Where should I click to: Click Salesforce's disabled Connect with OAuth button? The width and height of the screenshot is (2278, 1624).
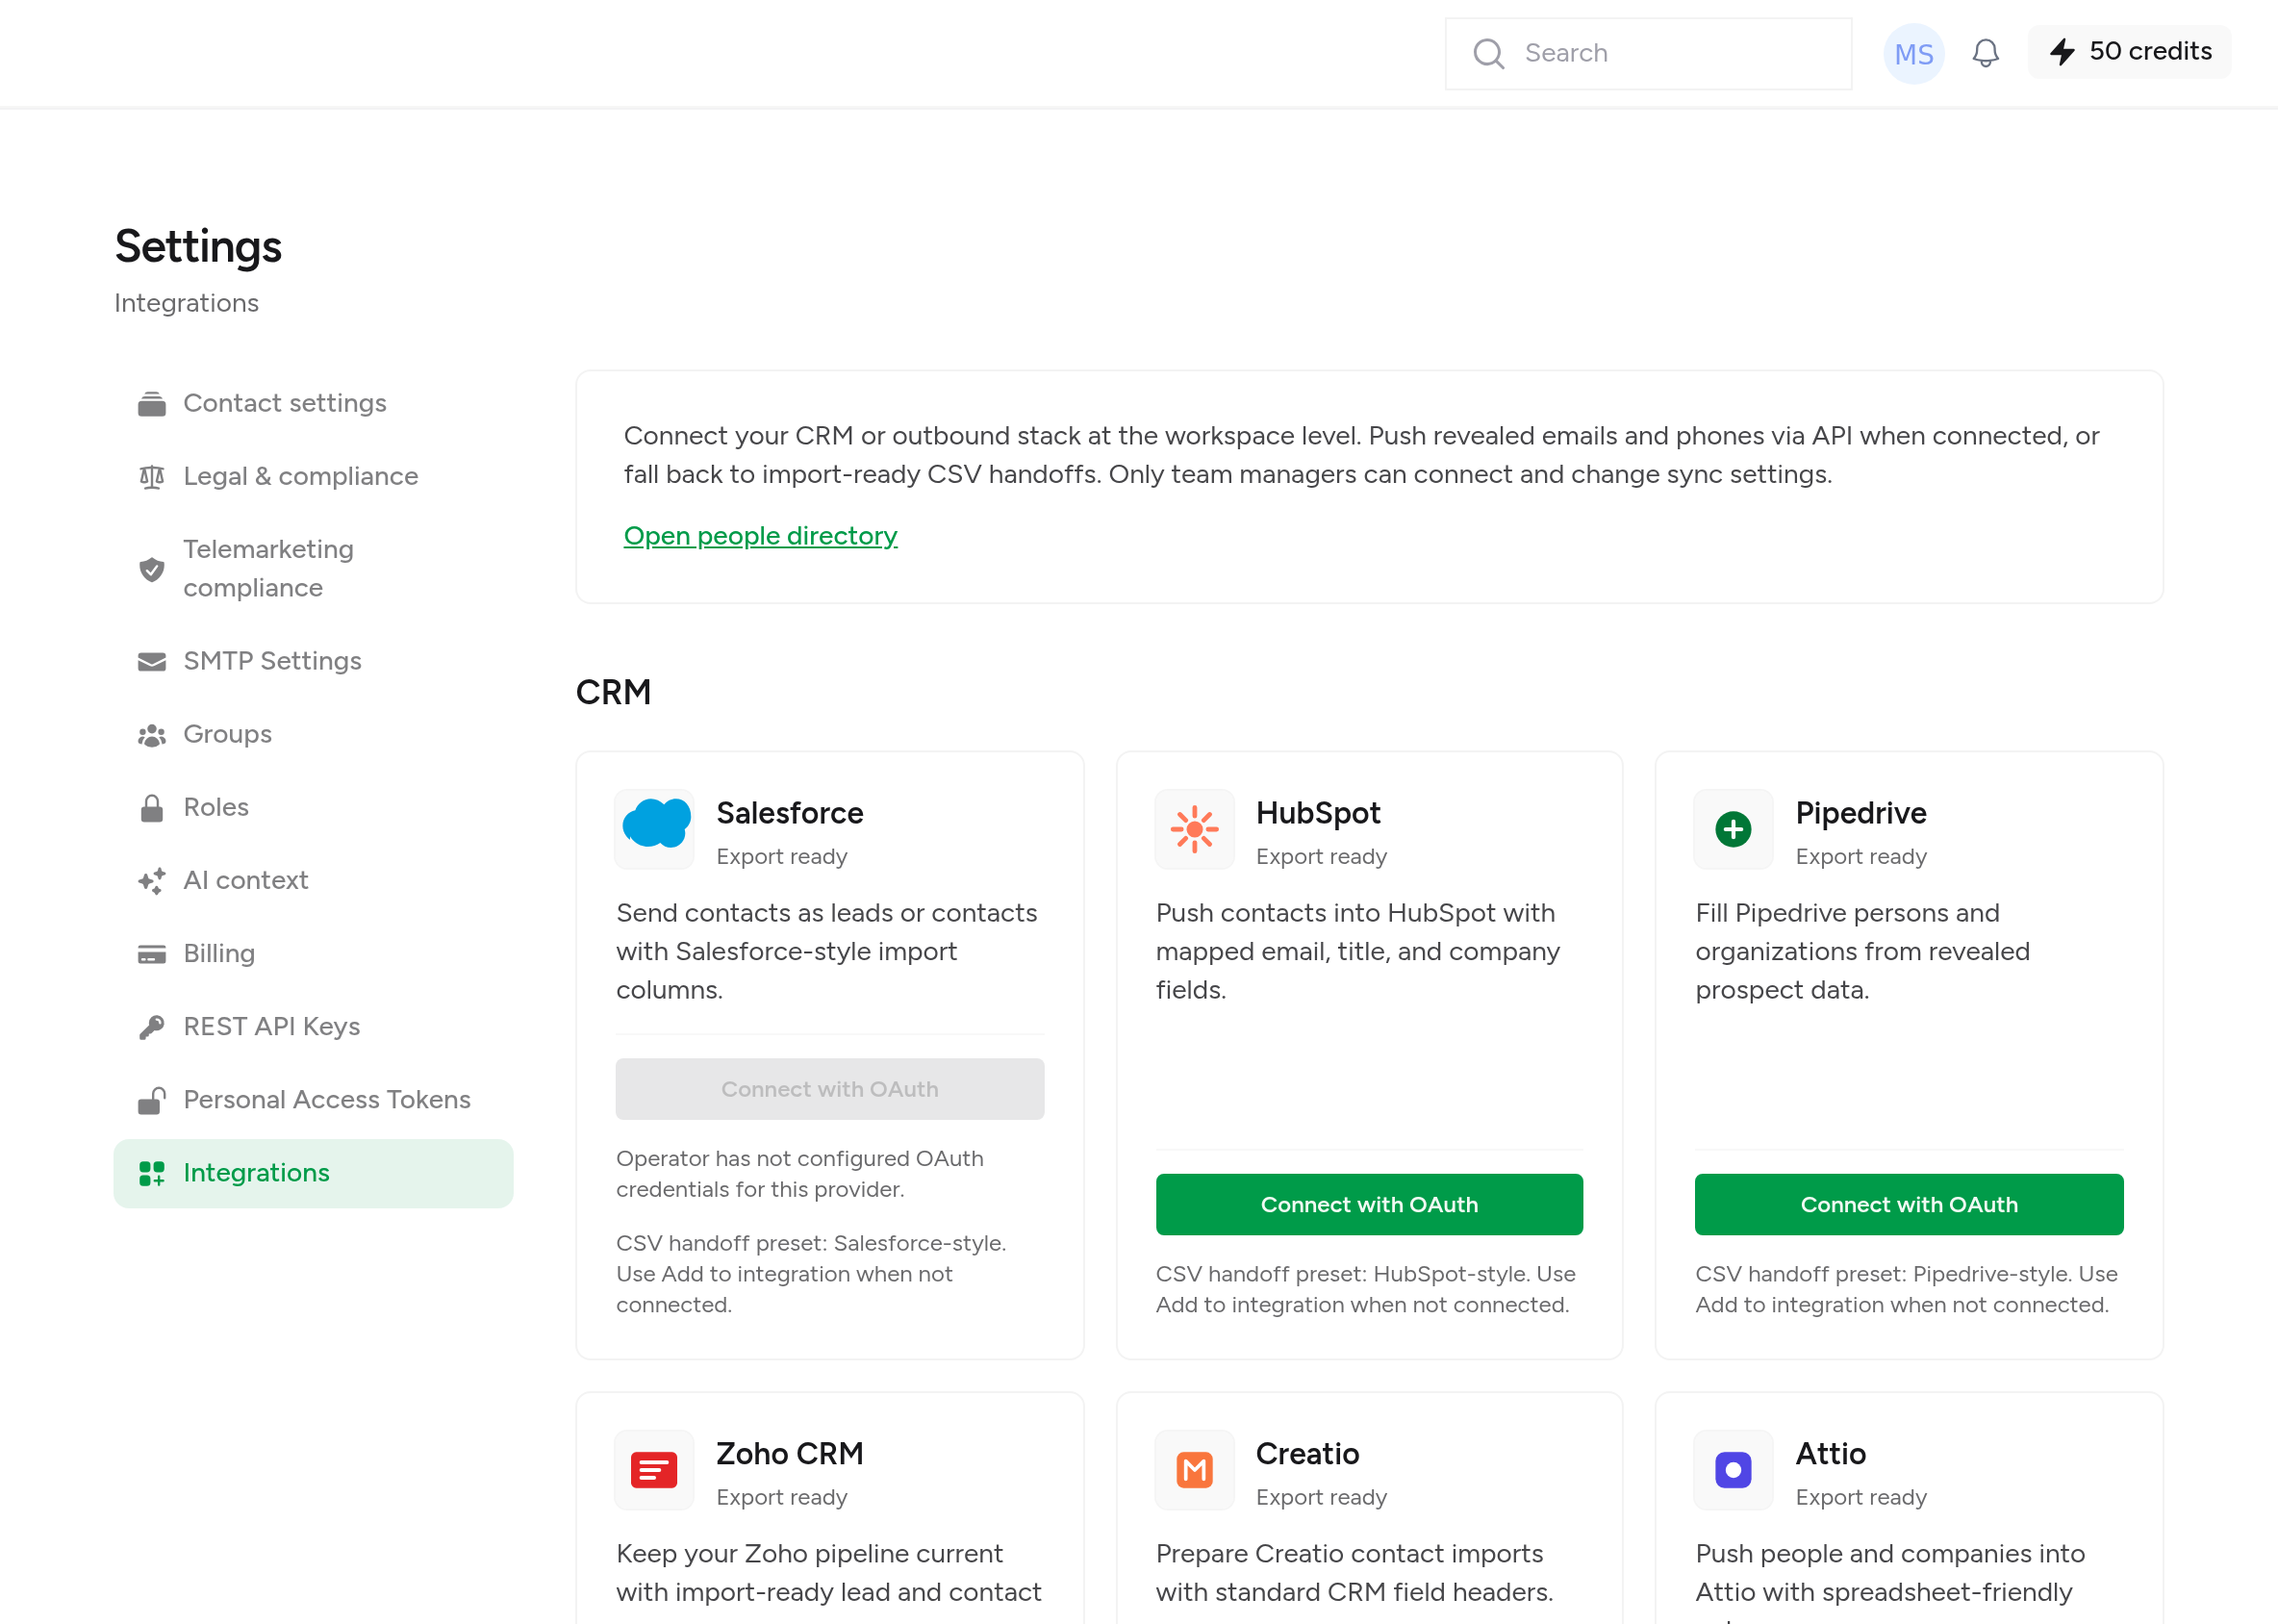click(830, 1089)
